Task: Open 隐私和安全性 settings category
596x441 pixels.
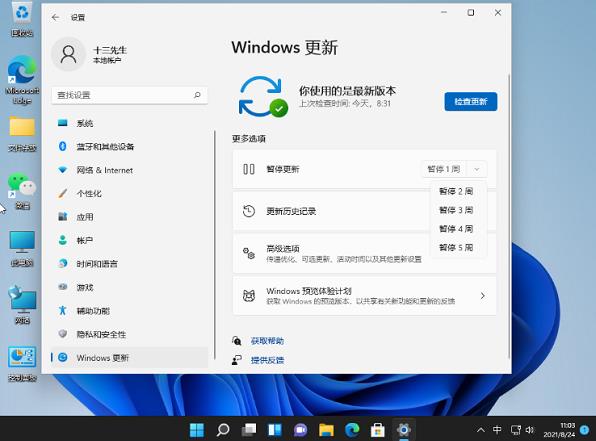Action: click(x=129, y=334)
